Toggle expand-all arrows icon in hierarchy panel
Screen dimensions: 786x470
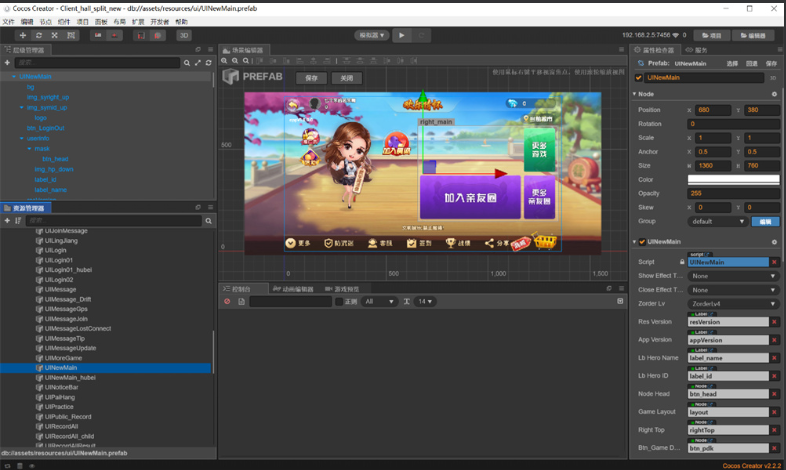pos(198,63)
